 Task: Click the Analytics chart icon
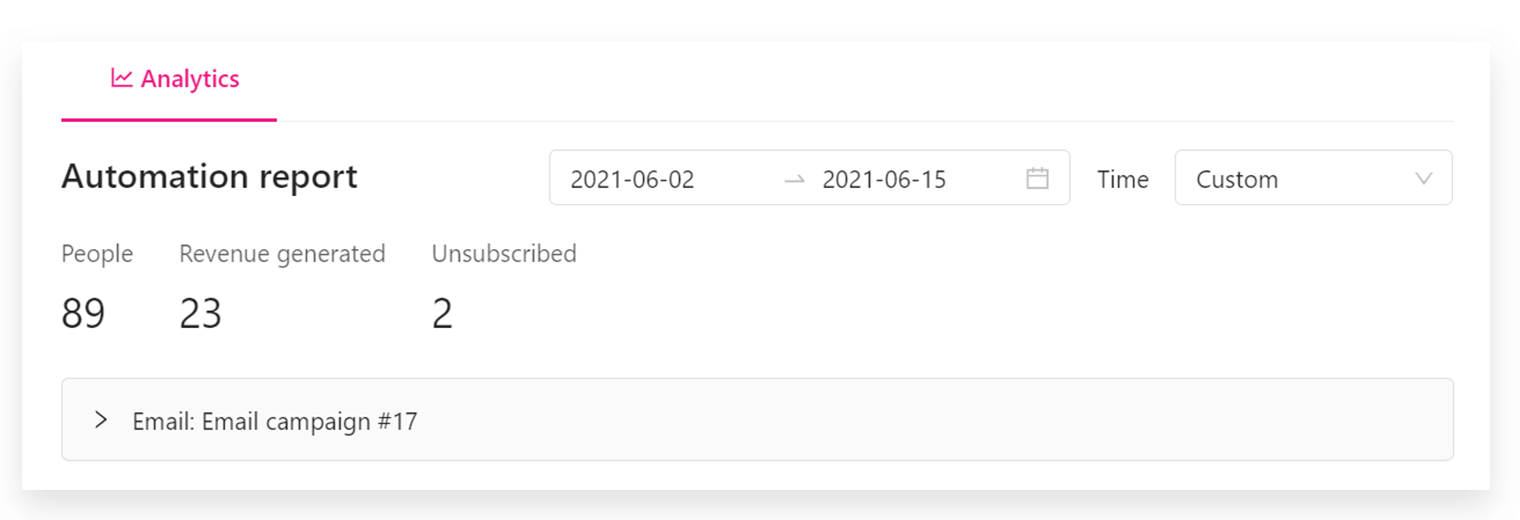click(x=121, y=78)
